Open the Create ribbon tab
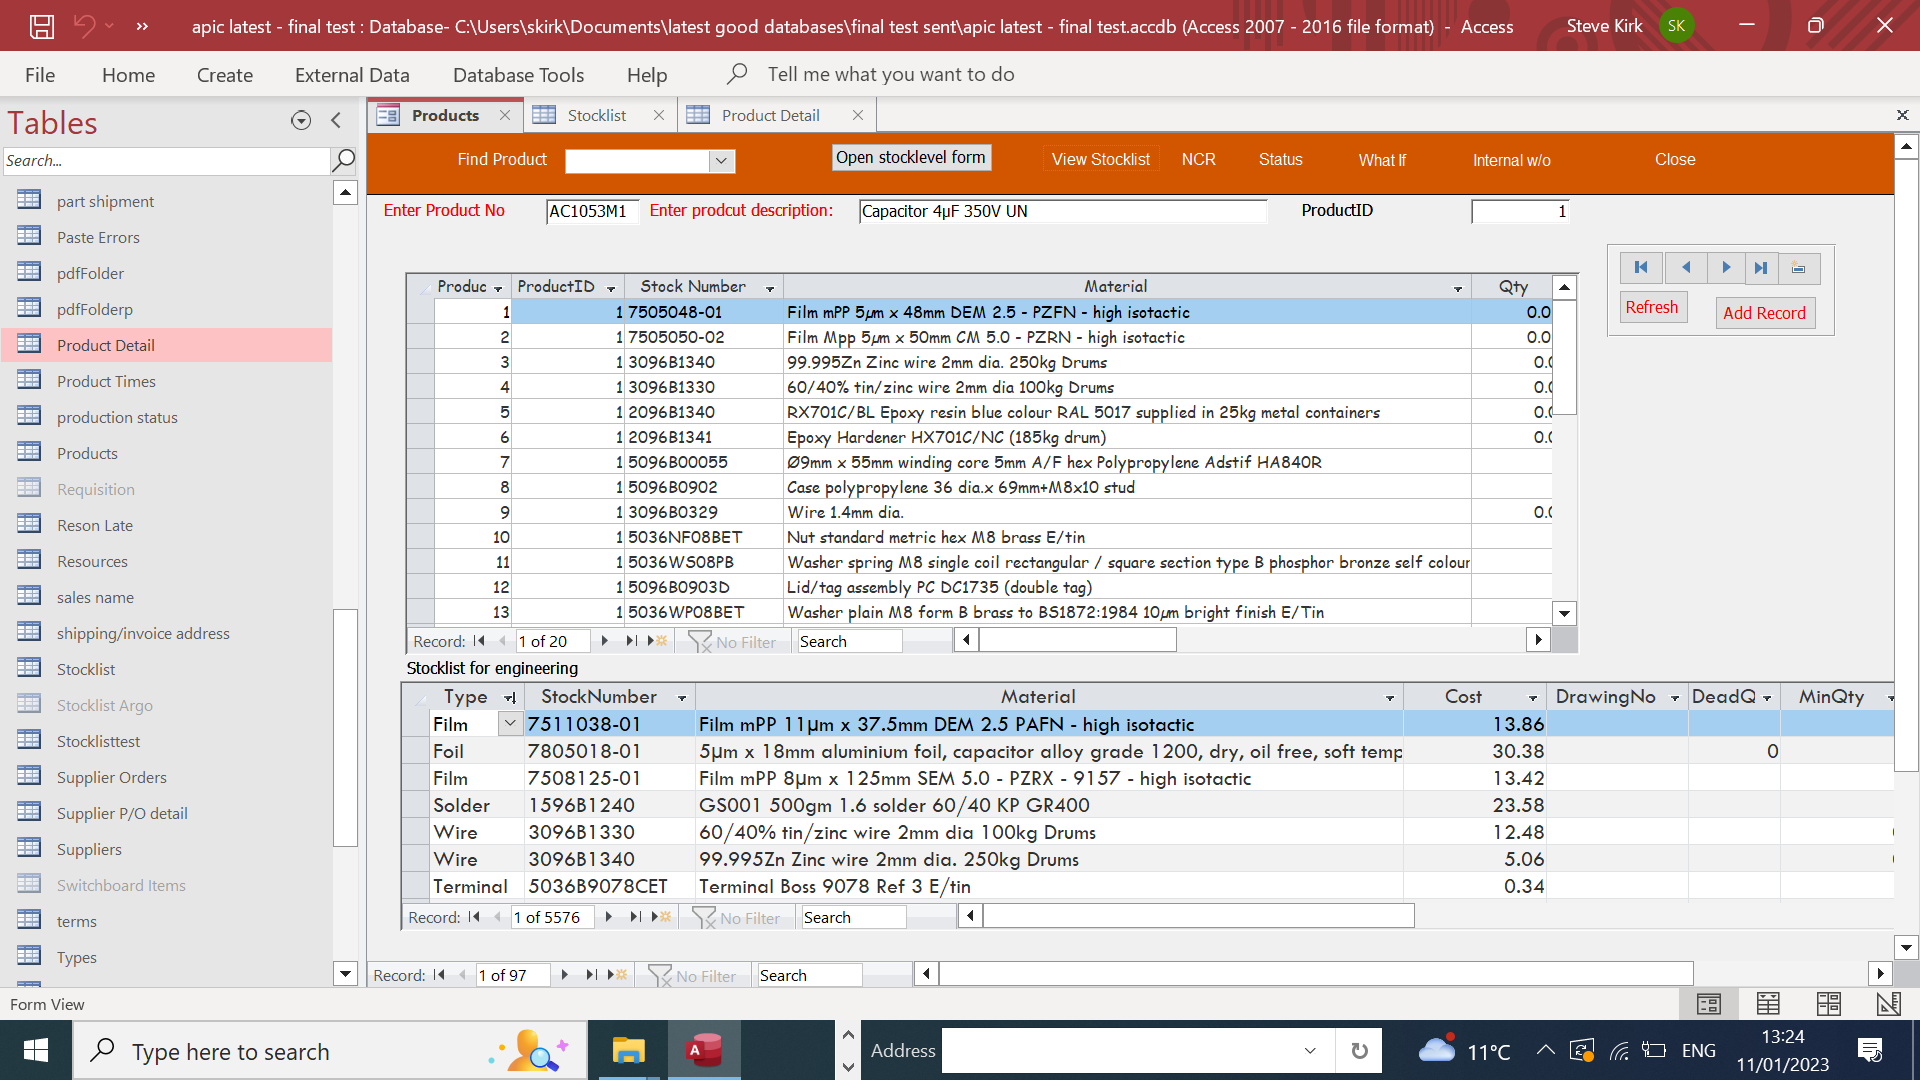The width and height of the screenshot is (1920, 1080). click(225, 74)
